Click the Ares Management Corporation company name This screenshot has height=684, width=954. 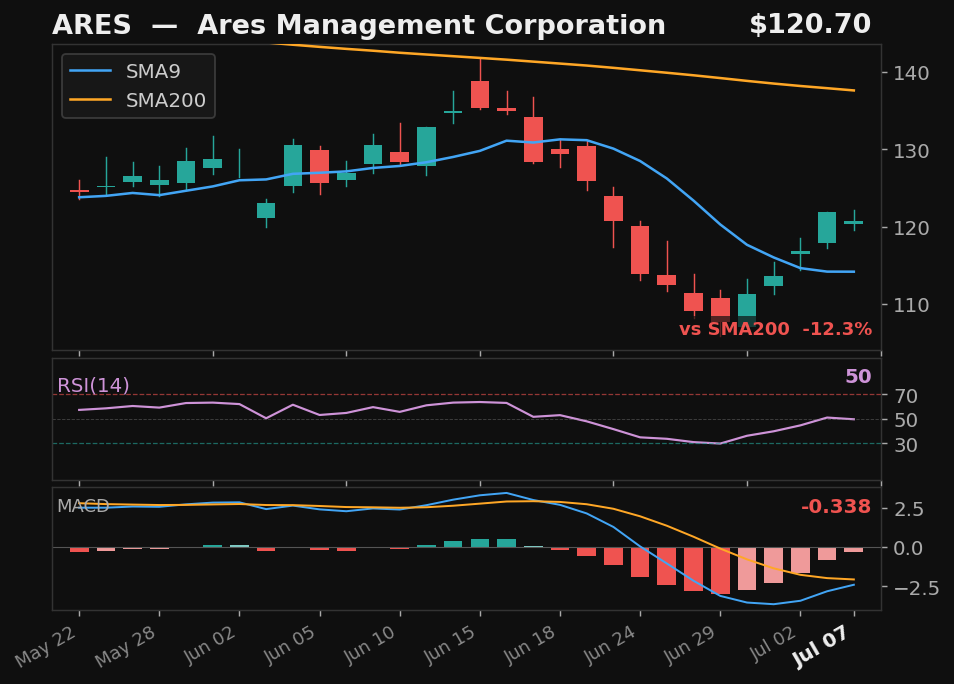[431, 25]
